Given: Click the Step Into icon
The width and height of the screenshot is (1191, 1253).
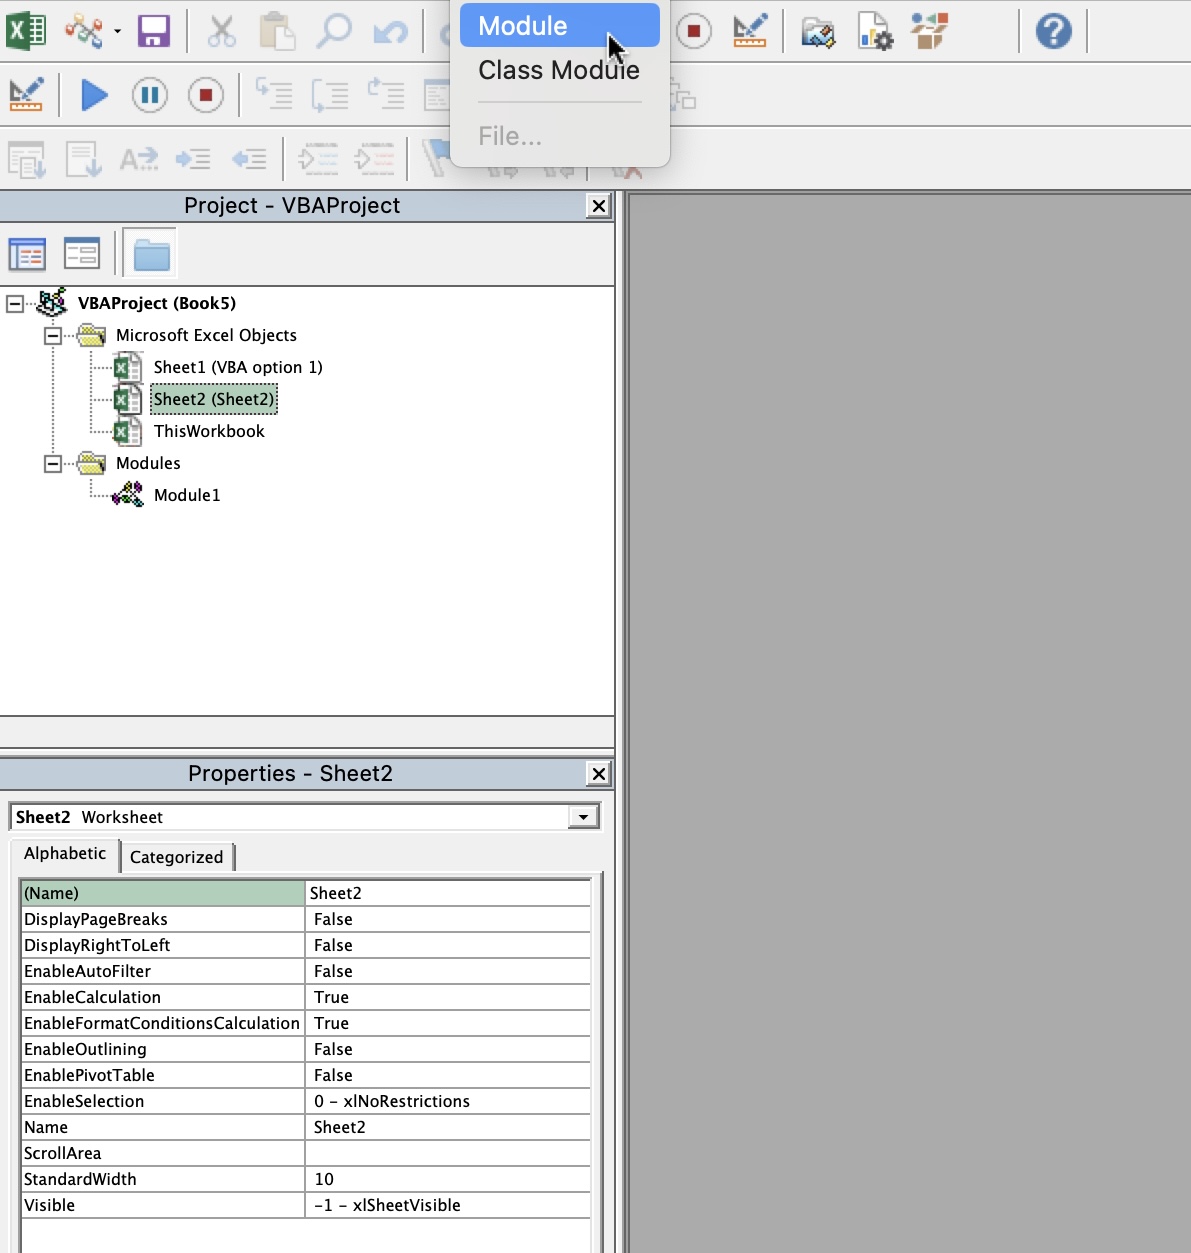Looking at the screenshot, I should [274, 95].
